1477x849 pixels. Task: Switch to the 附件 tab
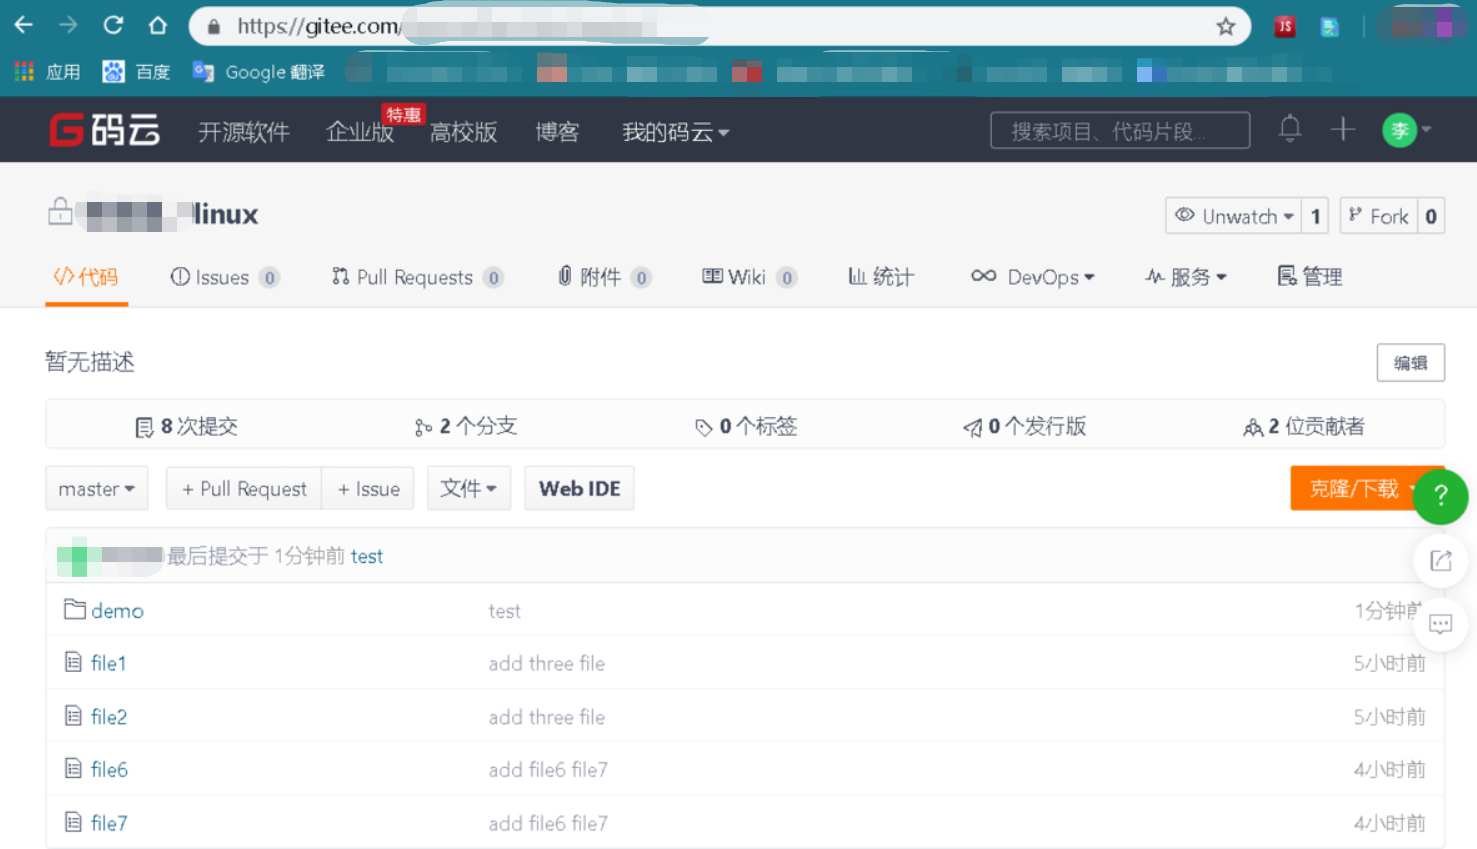coord(604,277)
